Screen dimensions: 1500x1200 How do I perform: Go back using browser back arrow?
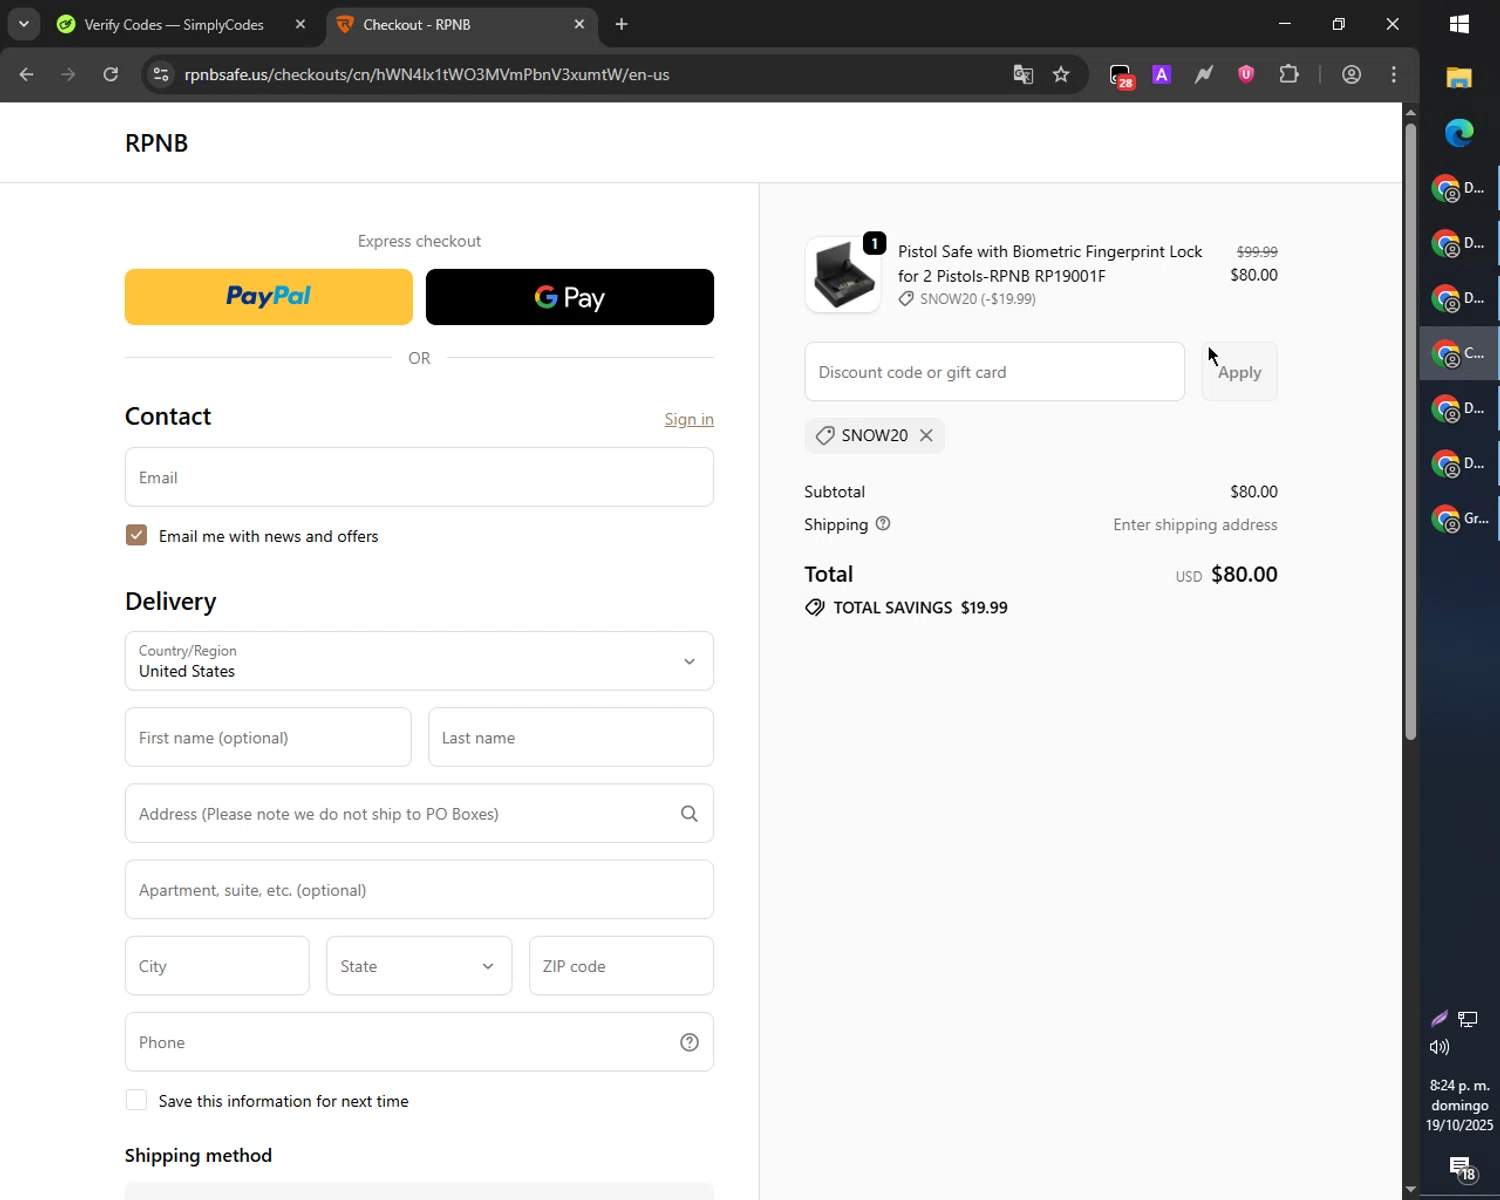[x=27, y=74]
